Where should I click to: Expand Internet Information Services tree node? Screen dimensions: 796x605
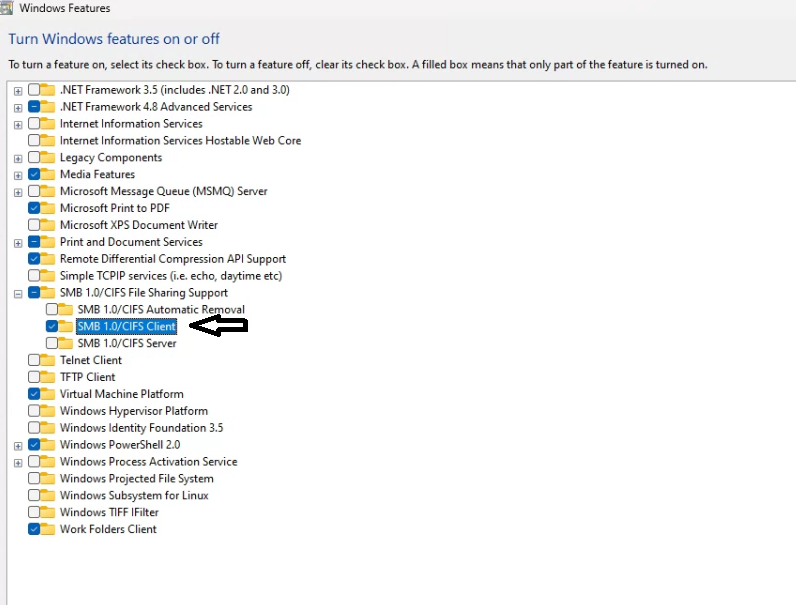click(x=18, y=124)
